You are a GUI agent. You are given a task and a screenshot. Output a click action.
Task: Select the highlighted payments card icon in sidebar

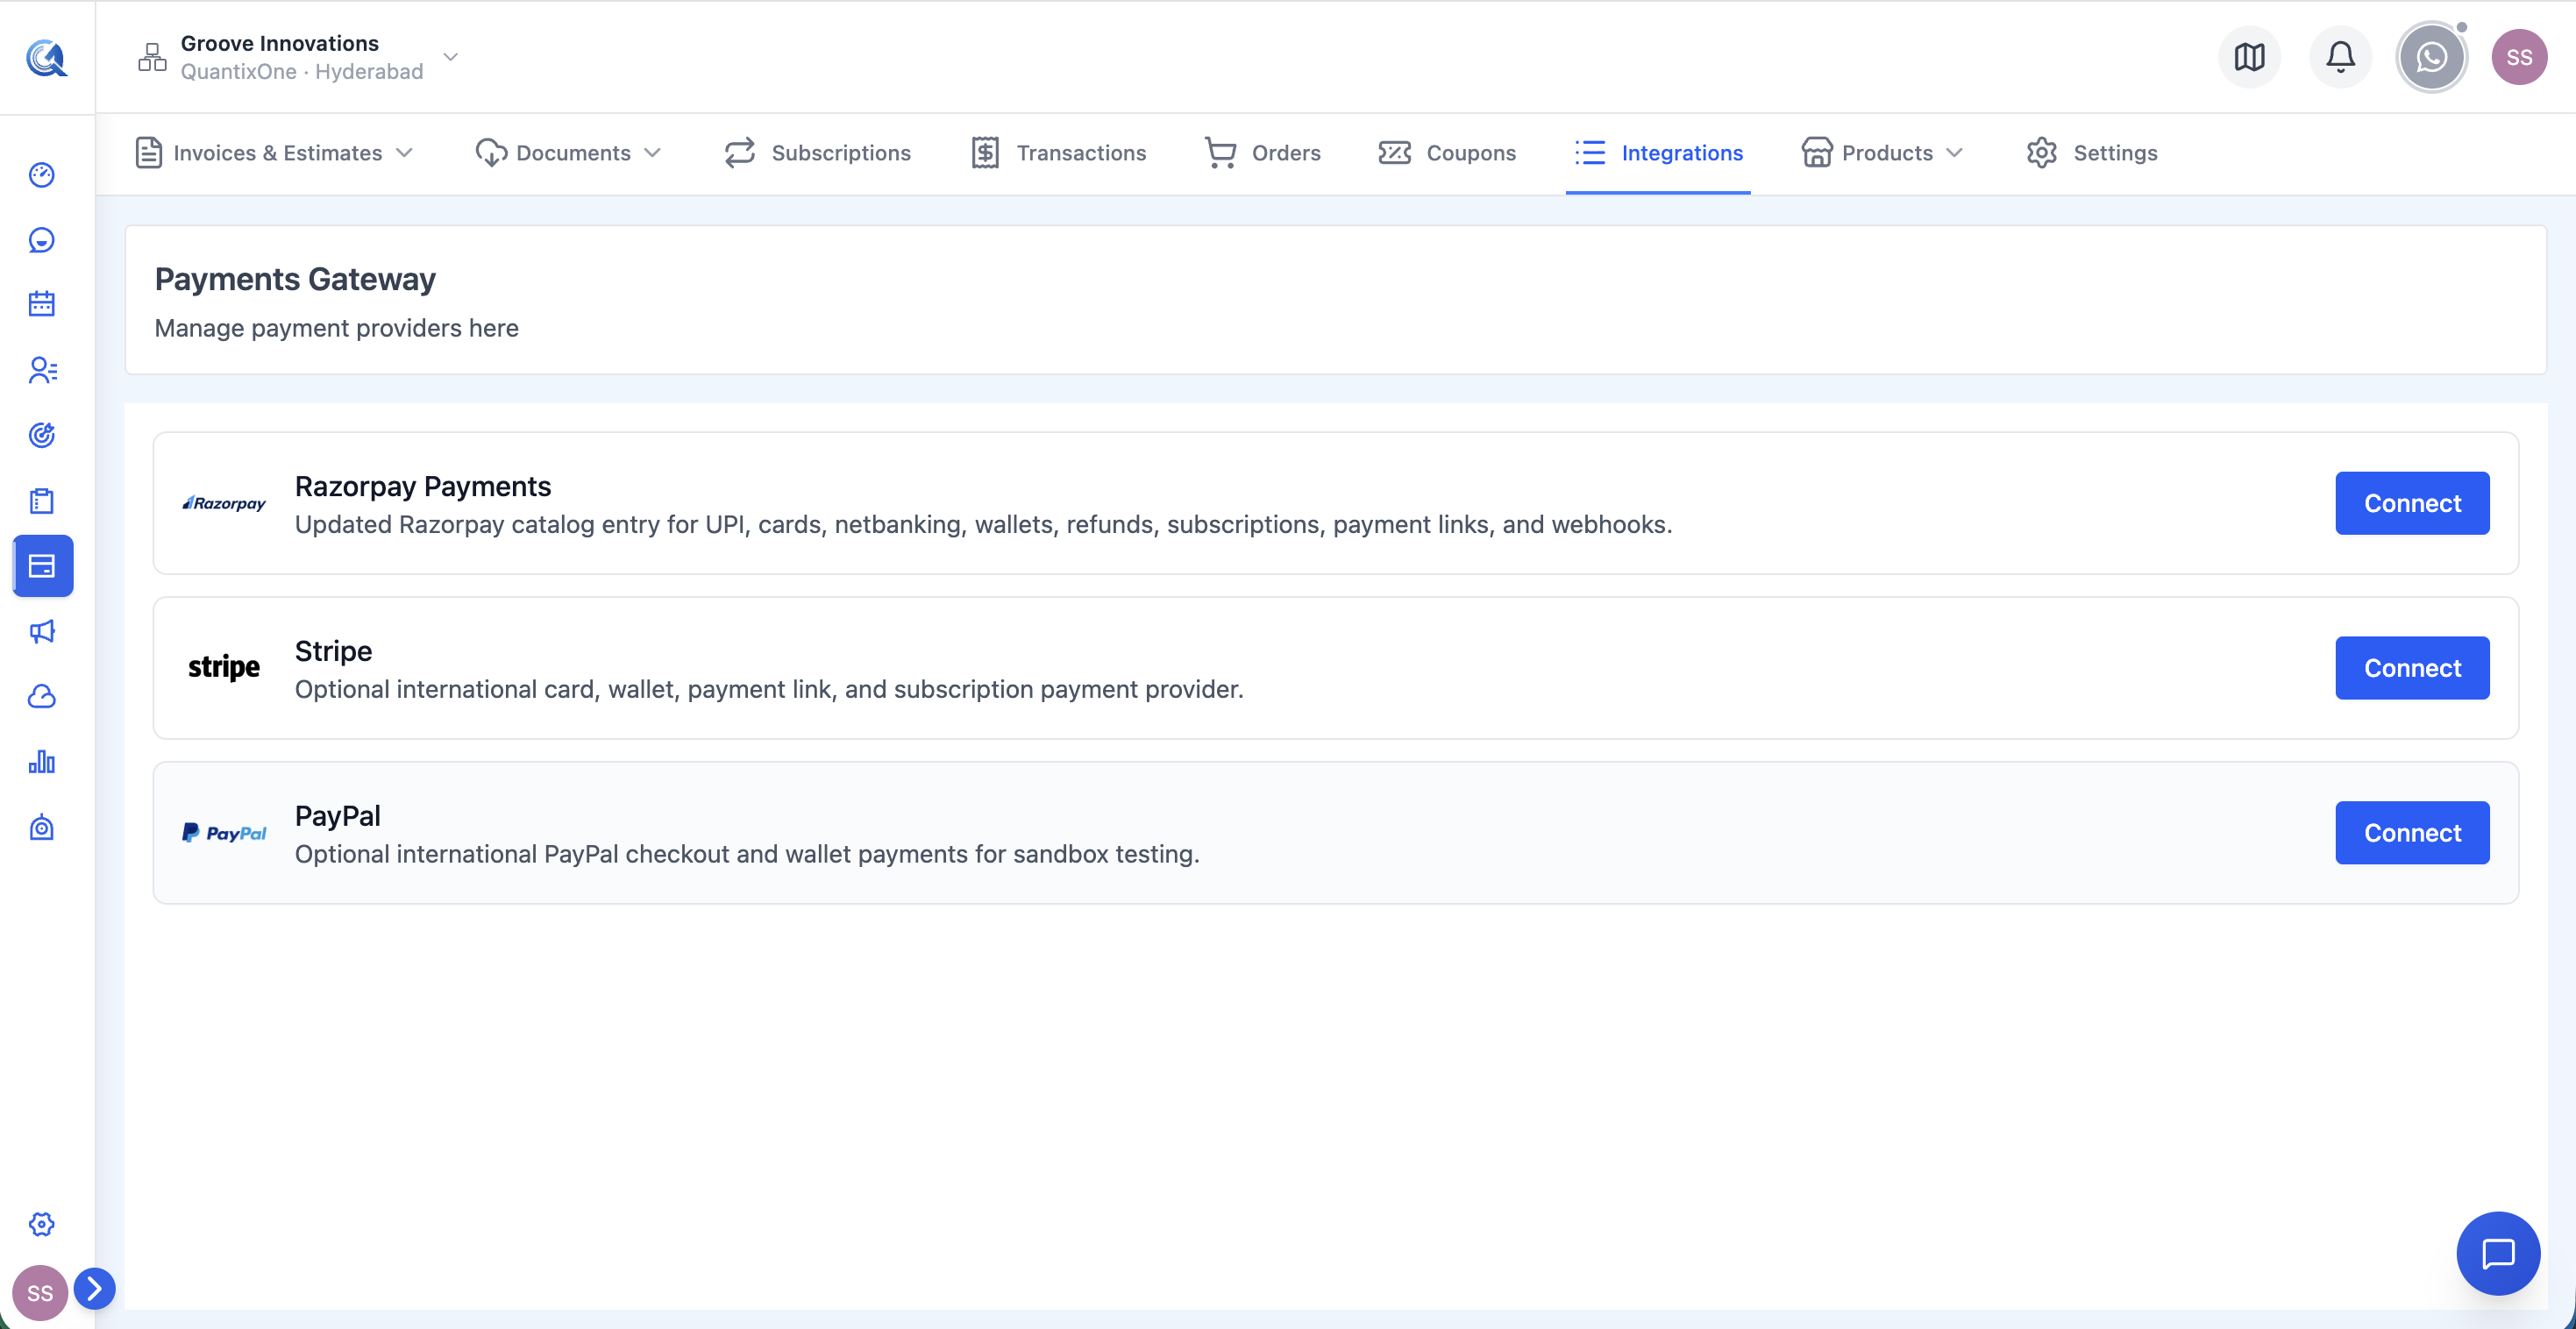point(43,566)
